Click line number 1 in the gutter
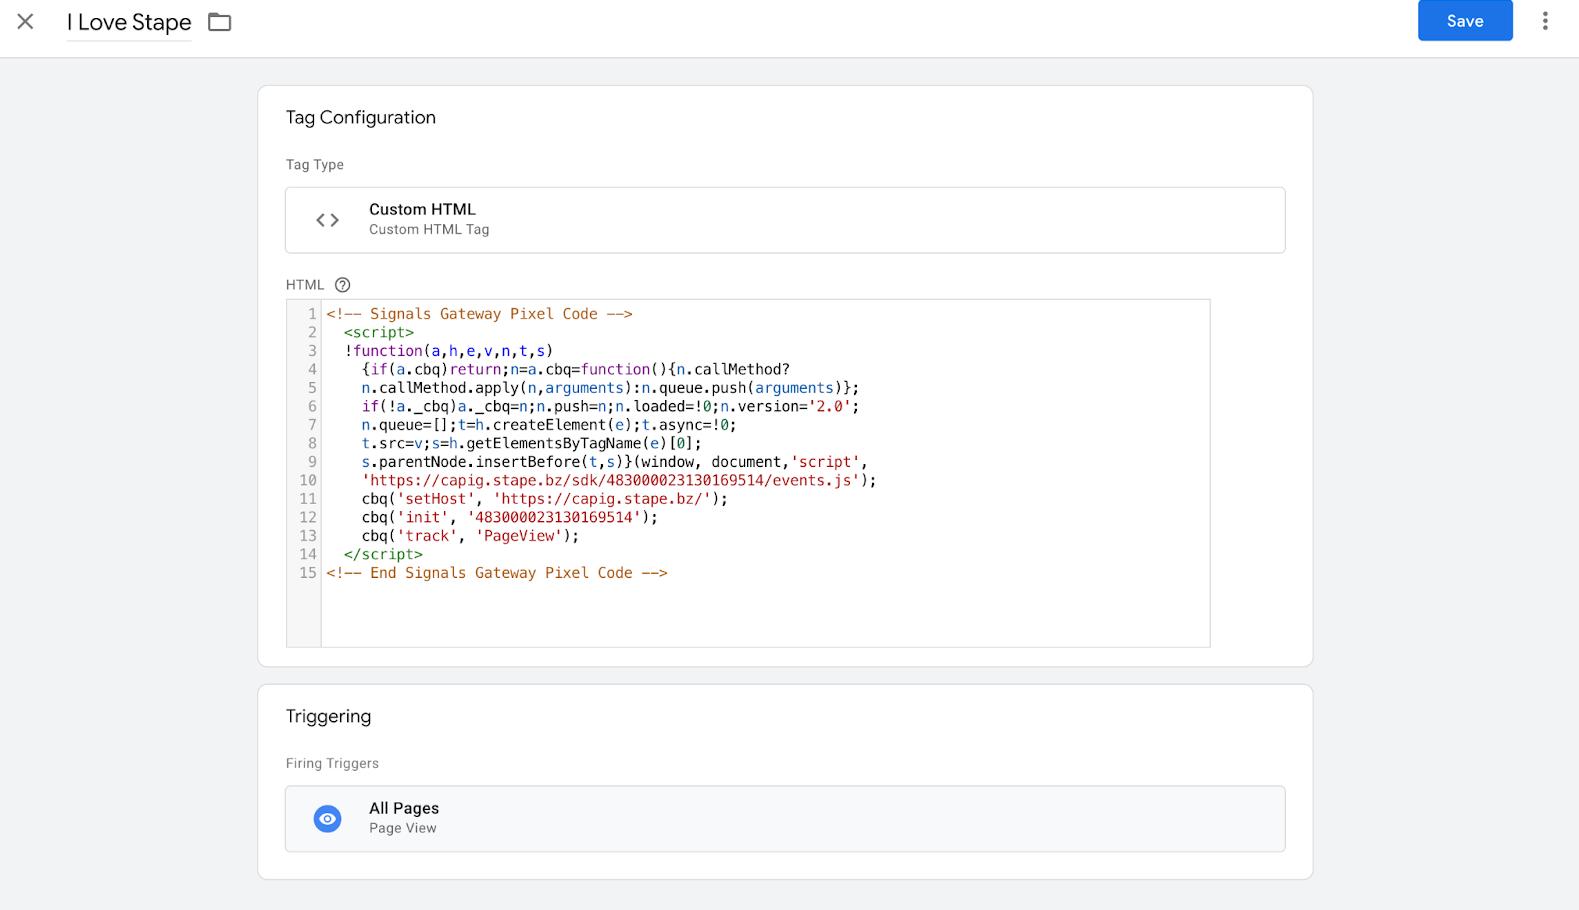Image resolution: width=1579 pixels, height=910 pixels. 312,314
